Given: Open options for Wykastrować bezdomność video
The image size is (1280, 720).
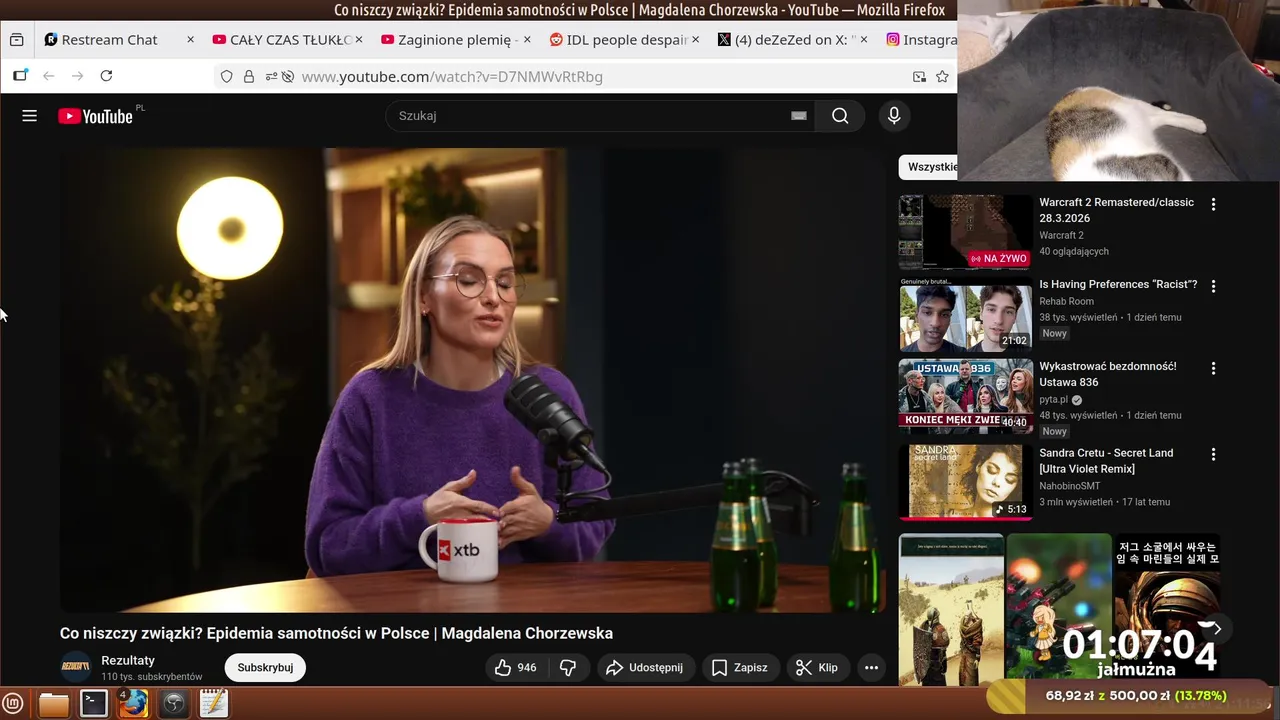Looking at the screenshot, I should tap(1213, 368).
